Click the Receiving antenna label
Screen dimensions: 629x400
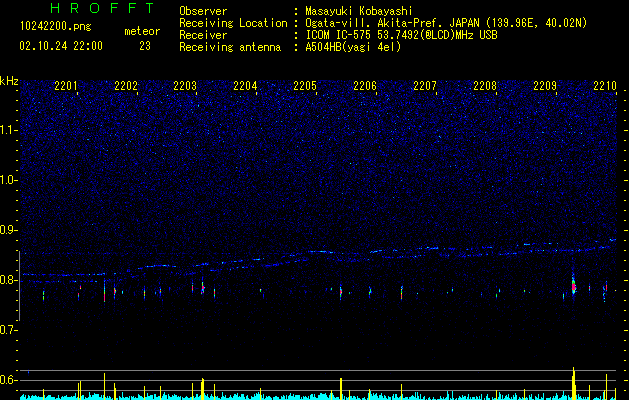(x=230, y=47)
